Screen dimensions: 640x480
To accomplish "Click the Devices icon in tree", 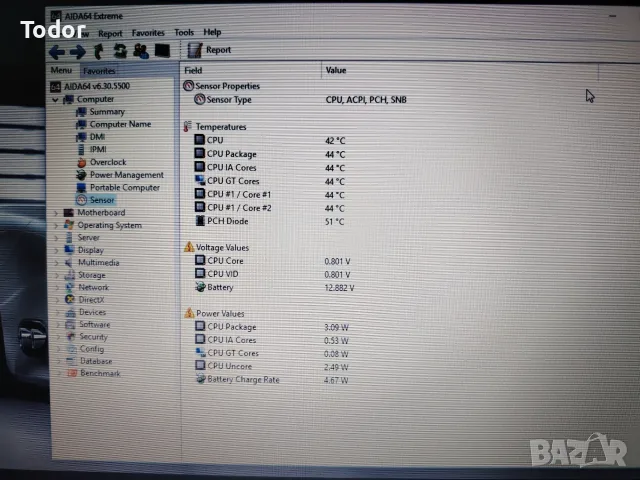I will pyautogui.click(x=71, y=312).
